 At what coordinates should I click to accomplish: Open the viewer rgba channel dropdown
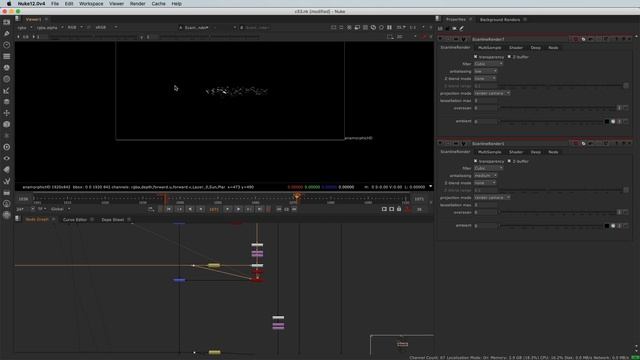coord(24,28)
